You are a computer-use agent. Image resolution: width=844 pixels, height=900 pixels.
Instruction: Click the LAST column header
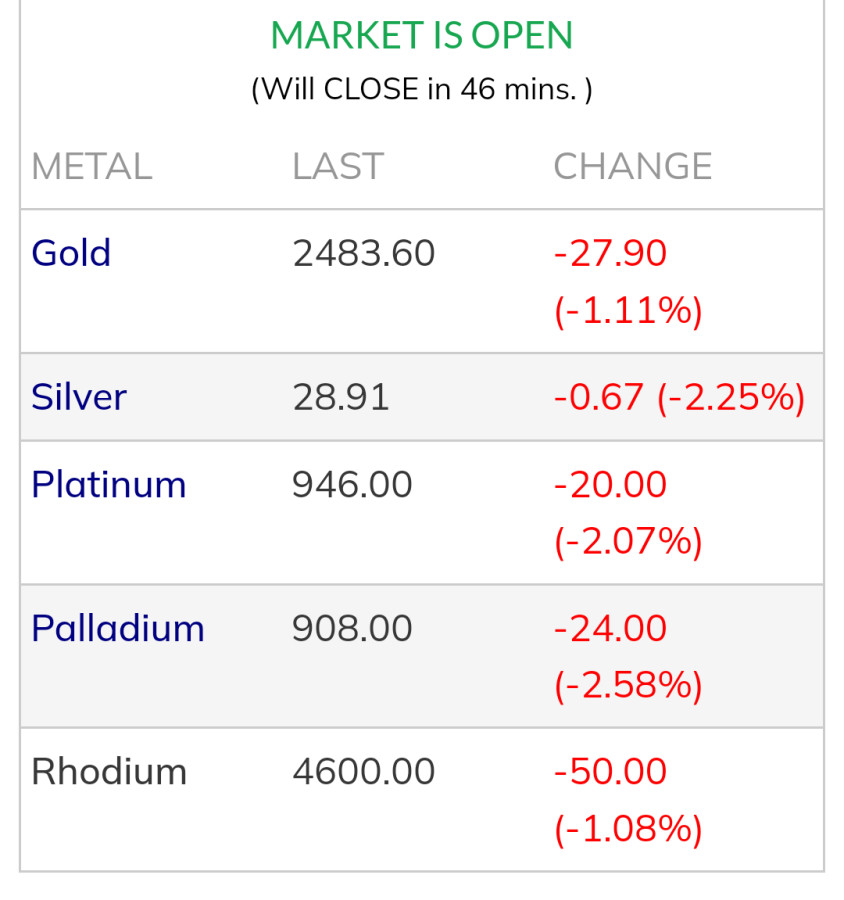(x=338, y=166)
